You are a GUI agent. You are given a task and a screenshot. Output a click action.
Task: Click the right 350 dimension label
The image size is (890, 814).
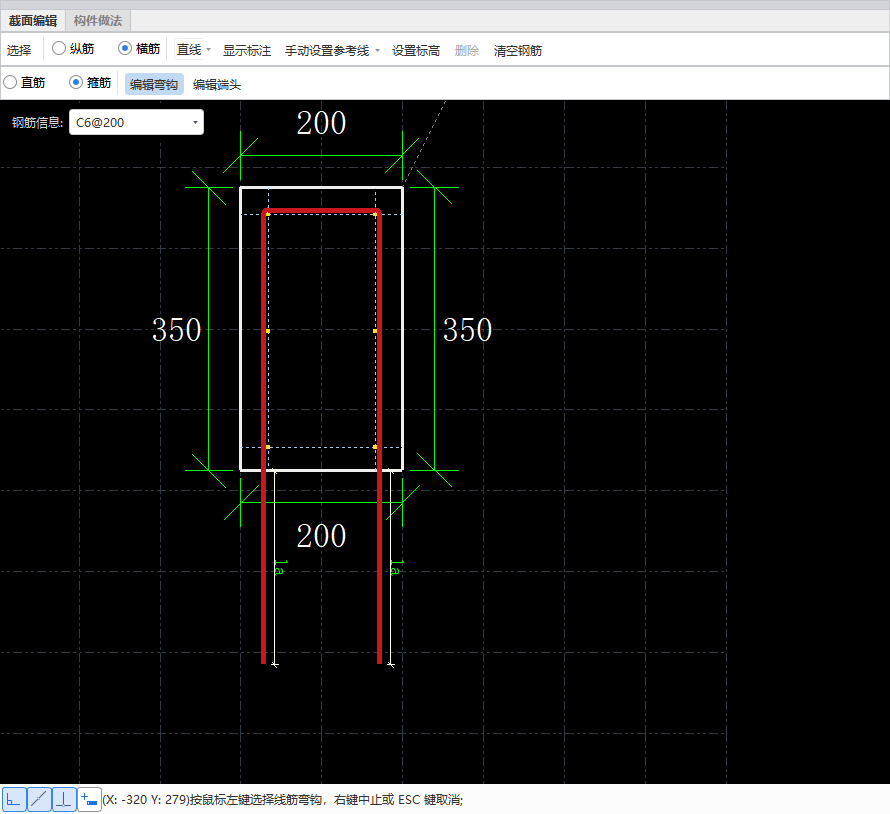pos(467,330)
